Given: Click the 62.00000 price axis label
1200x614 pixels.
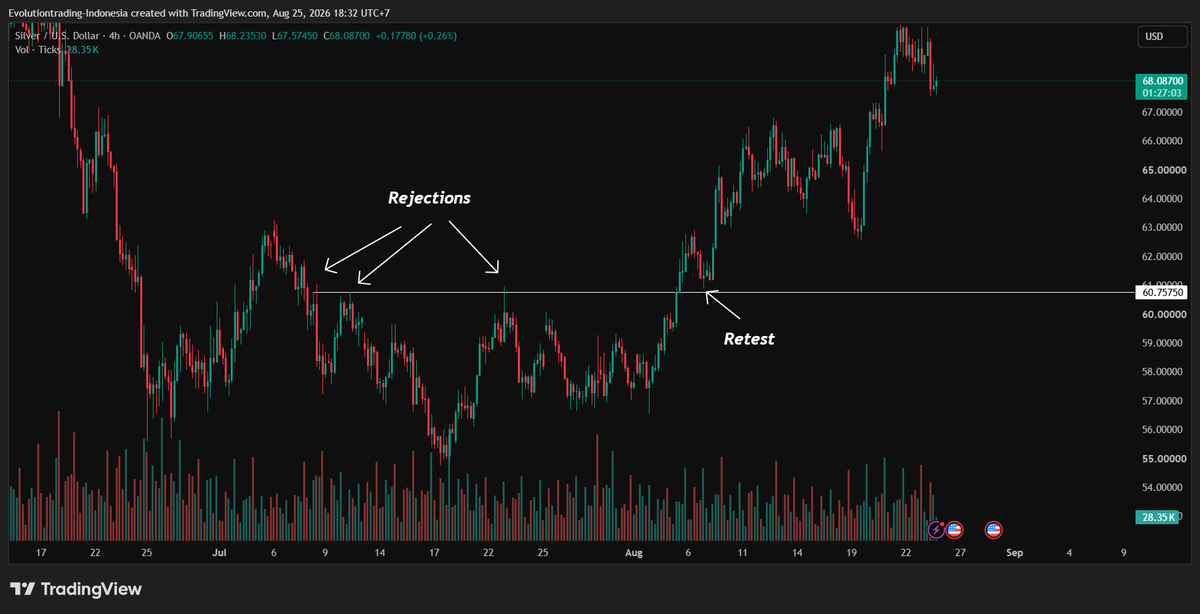Looking at the screenshot, I should tap(1161, 257).
